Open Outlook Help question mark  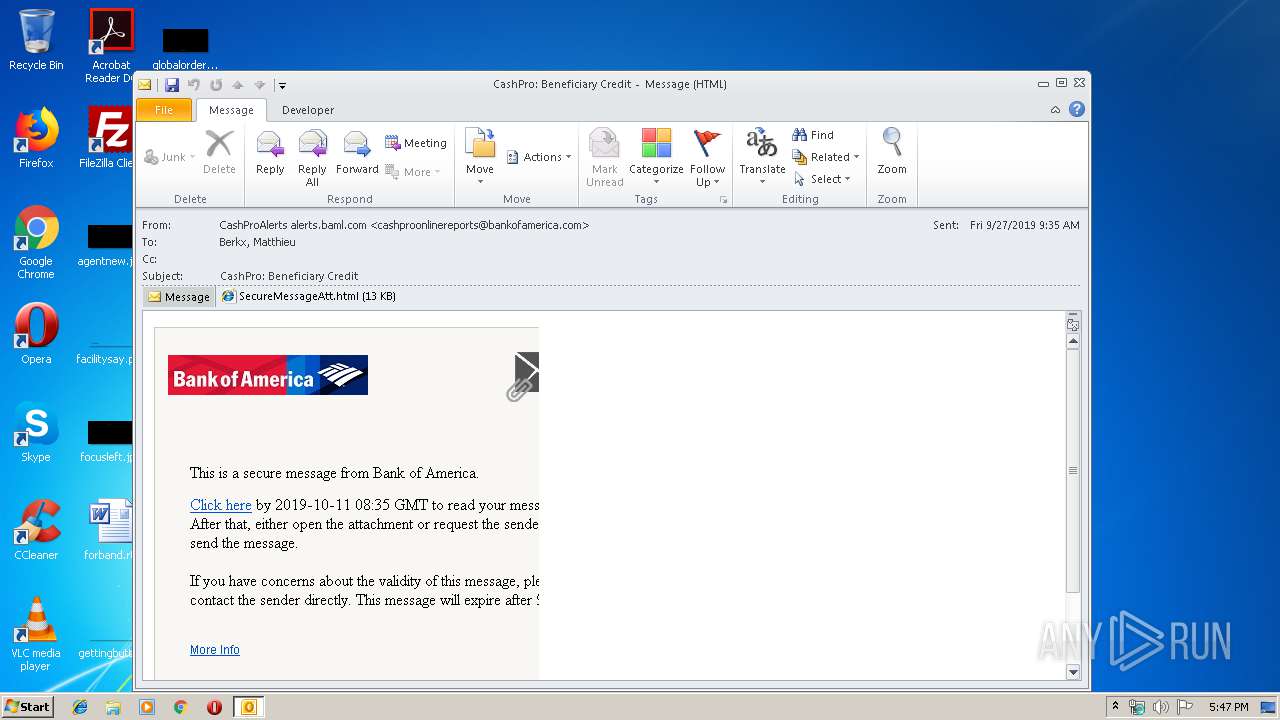(1077, 110)
